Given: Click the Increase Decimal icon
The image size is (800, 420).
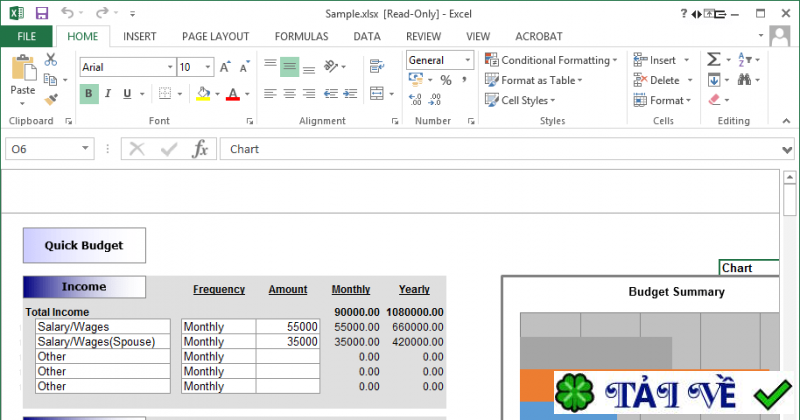Looking at the screenshot, I should 415,100.
